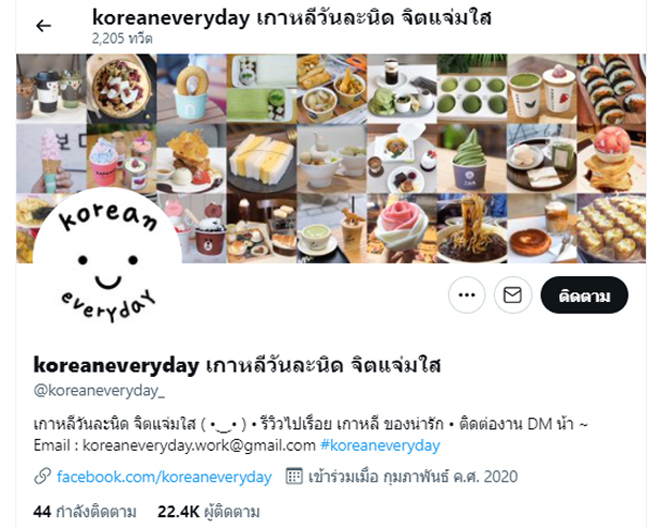The height and width of the screenshot is (529, 660).
Task: Open banner photo of green tea soft serve
Action: pos(471,159)
